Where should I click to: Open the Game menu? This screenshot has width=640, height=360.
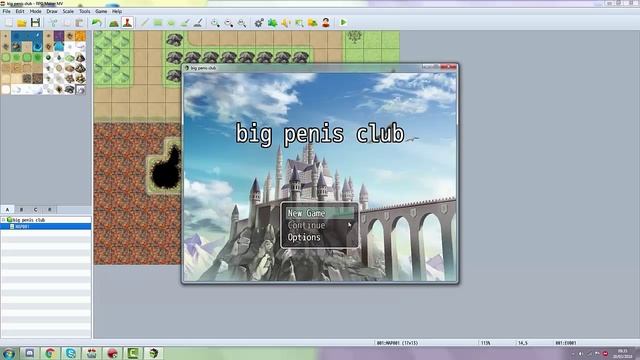point(101,11)
